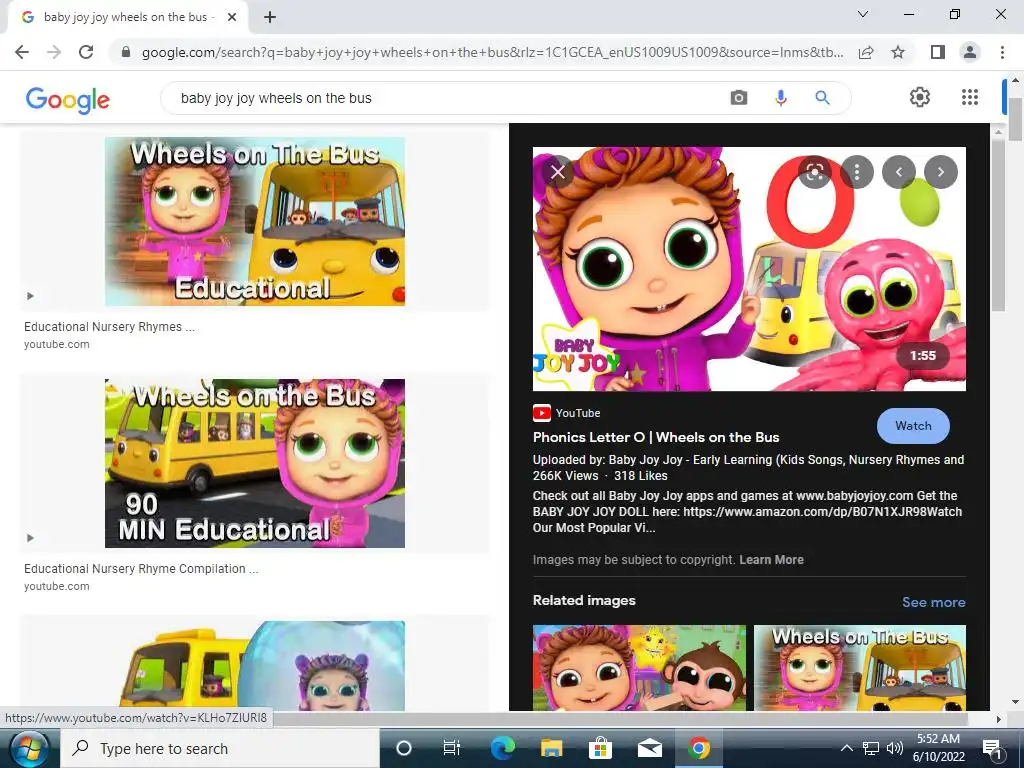Viewport: 1024px width, 768px height.
Task: Search inside image with Lens icon
Action: click(814, 172)
